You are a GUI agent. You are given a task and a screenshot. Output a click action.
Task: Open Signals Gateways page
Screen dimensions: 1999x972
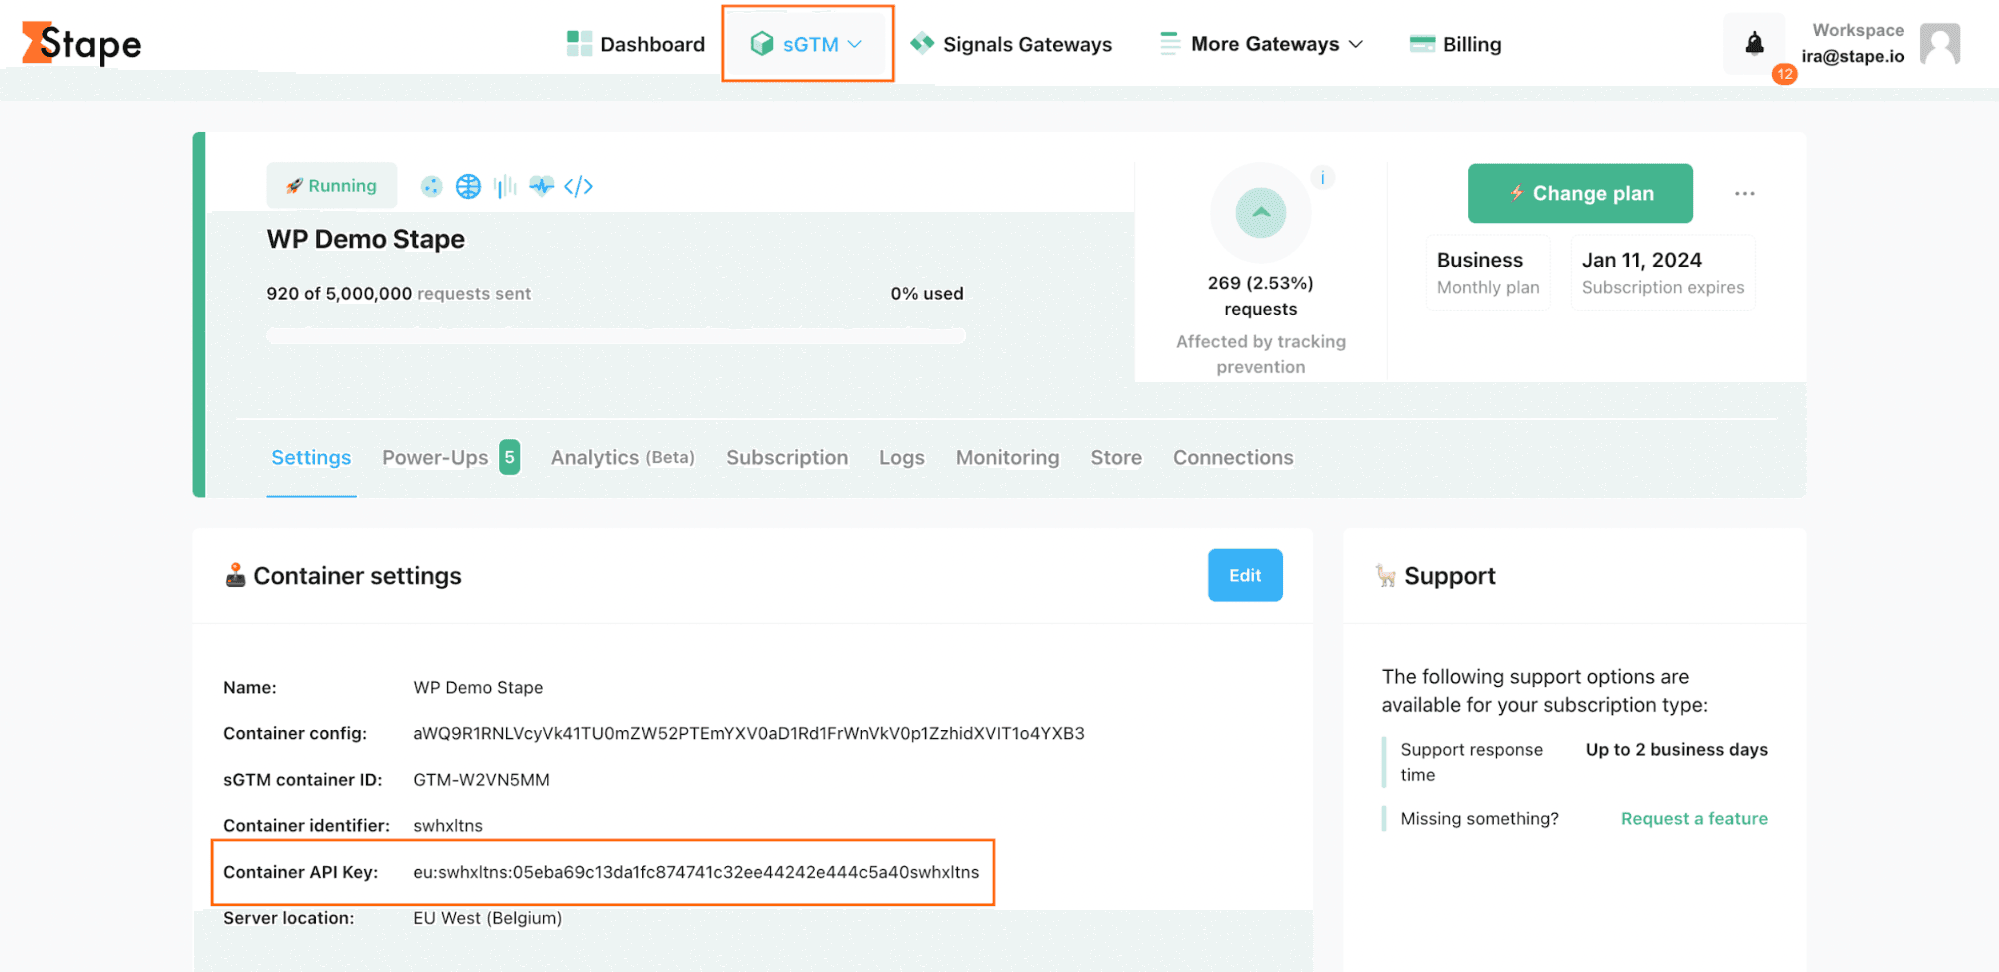tap(1011, 44)
